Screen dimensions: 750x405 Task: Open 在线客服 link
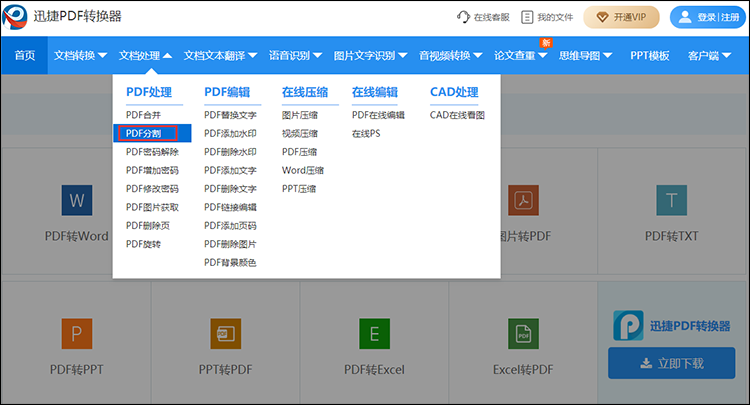pos(484,17)
